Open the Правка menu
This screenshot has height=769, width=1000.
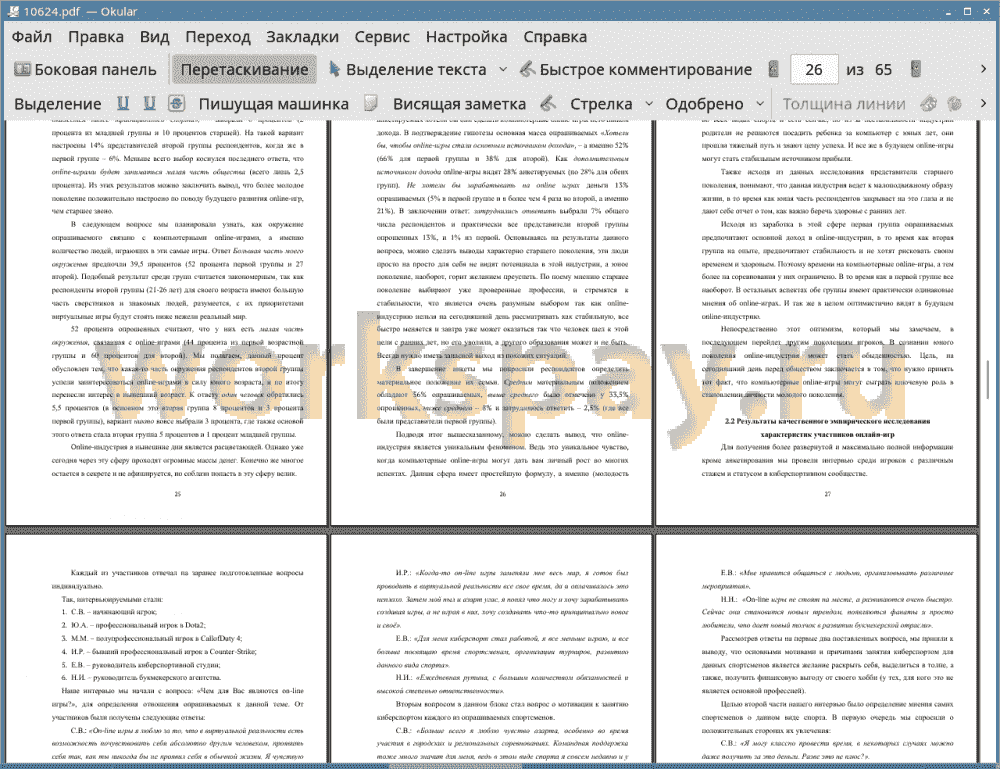[96, 37]
